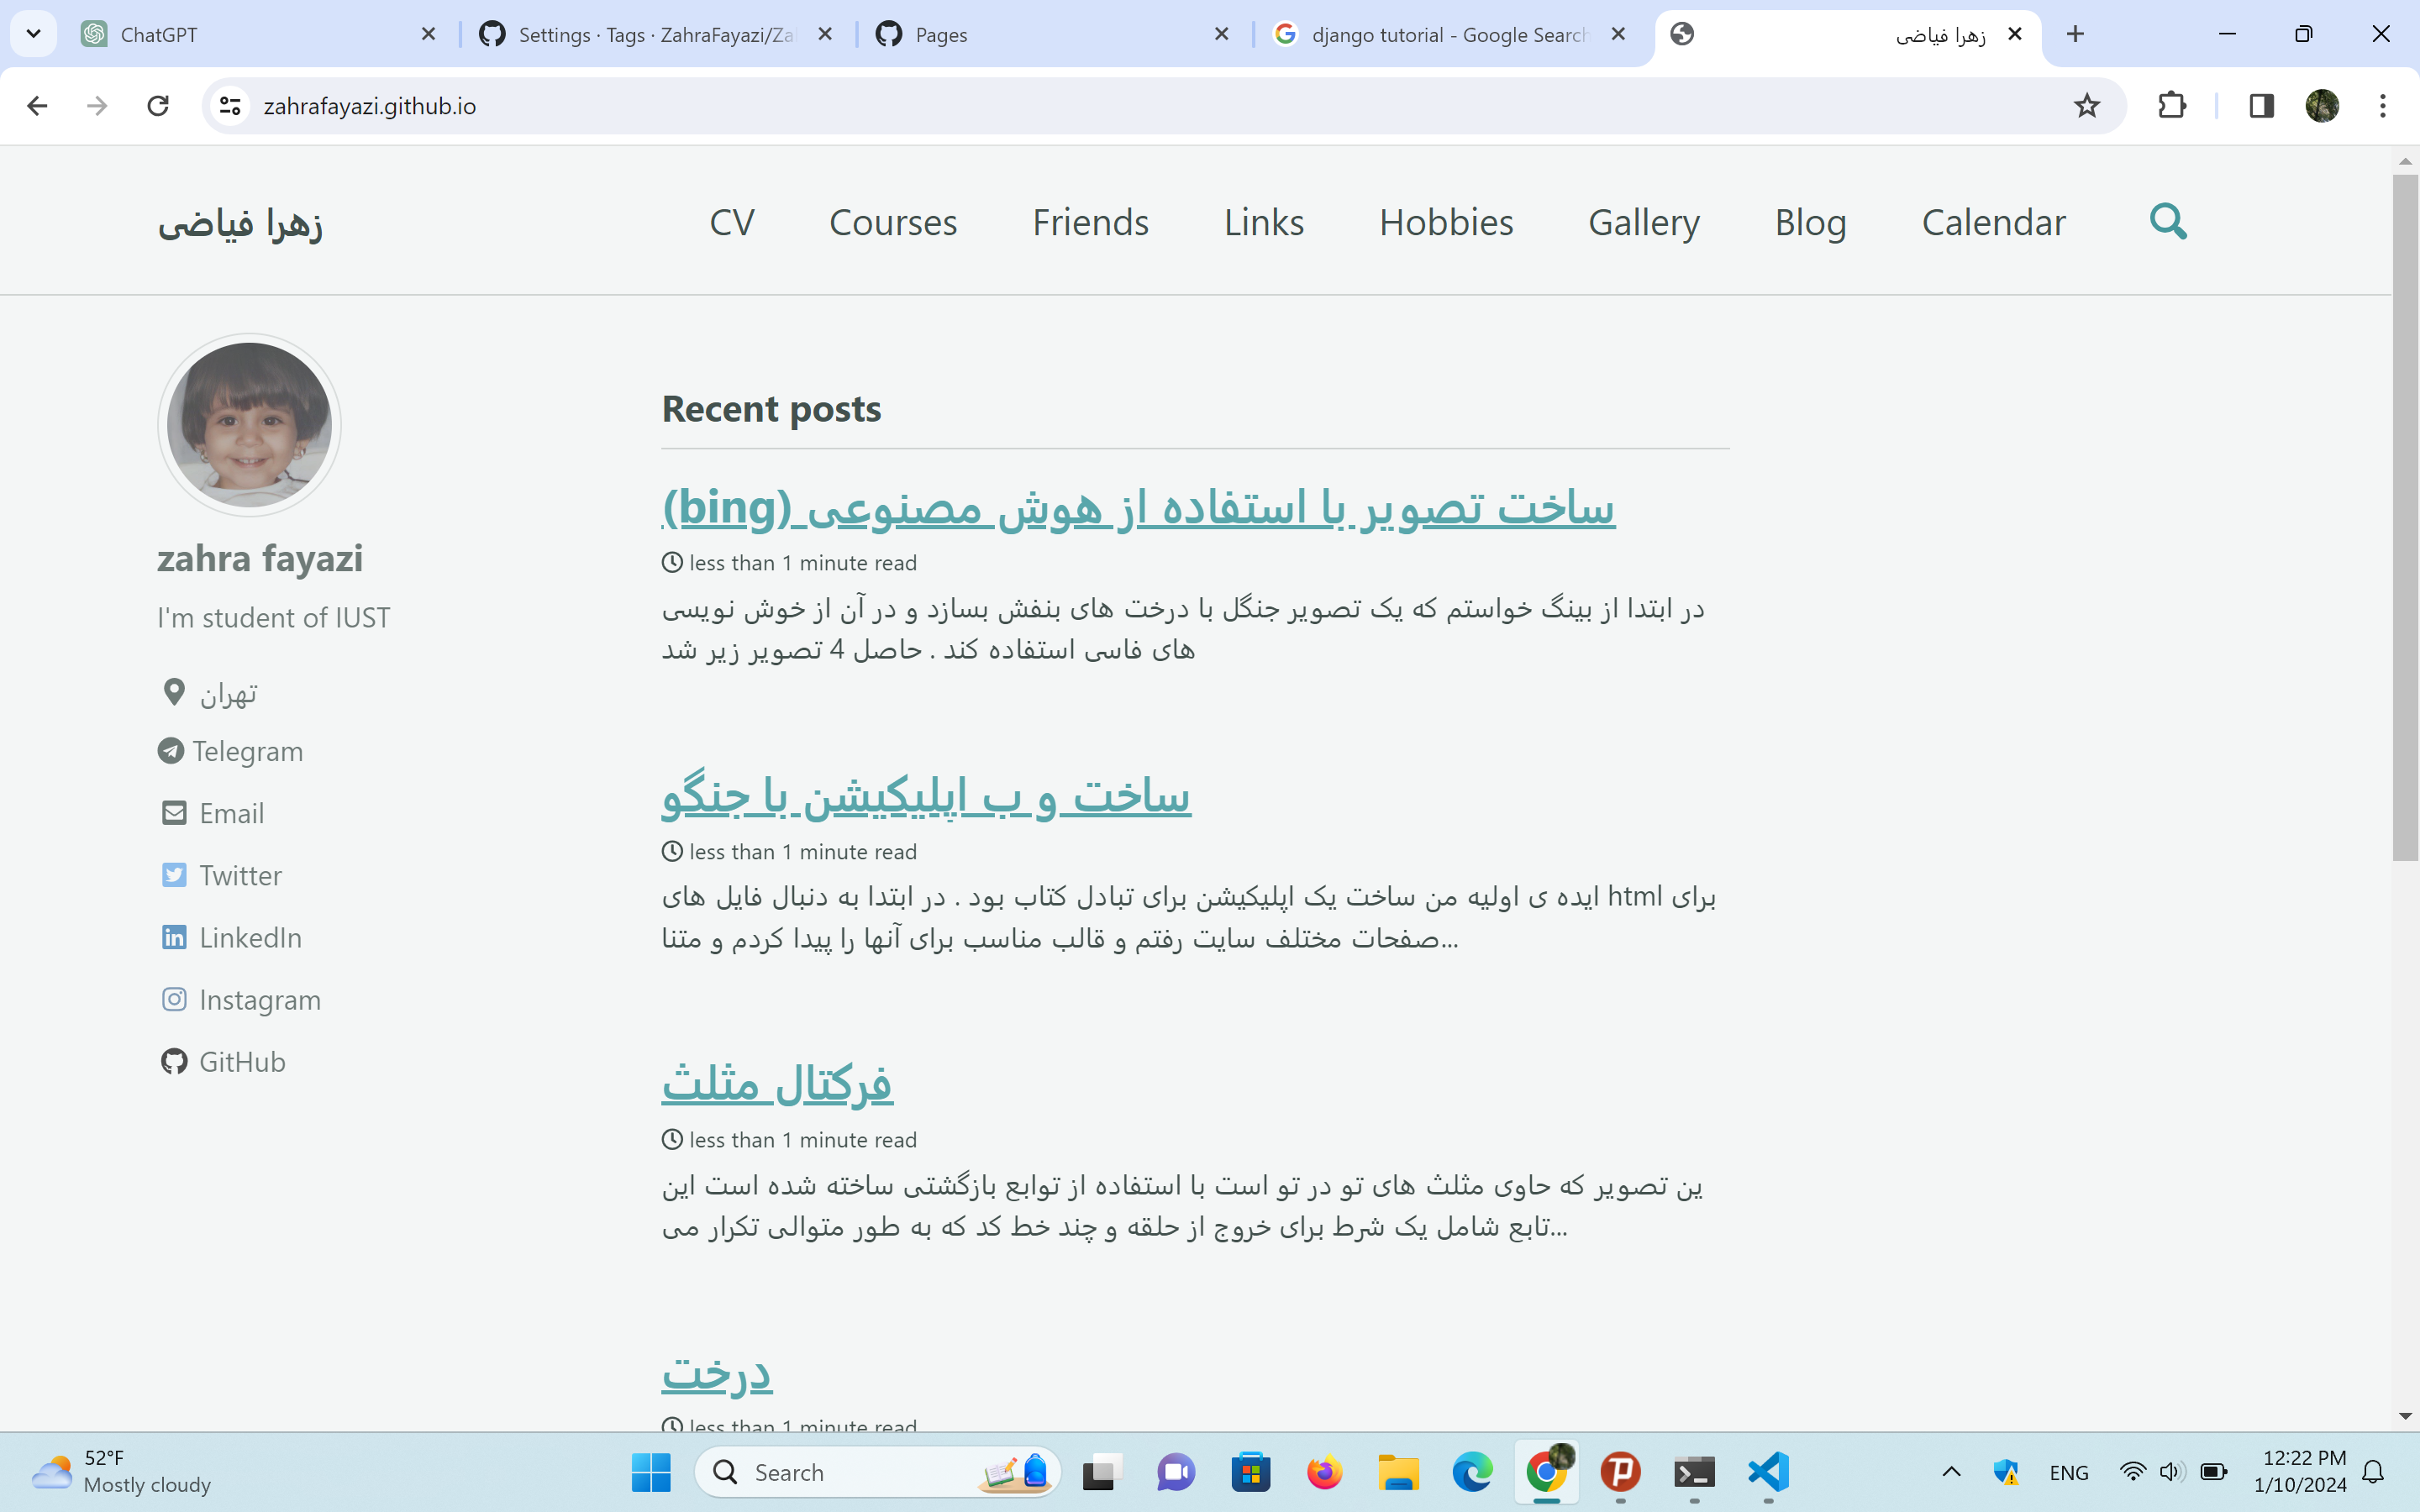This screenshot has width=2420, height=1512.
Task: Open the GitHub profile icon
Action: pos(174,1061)
